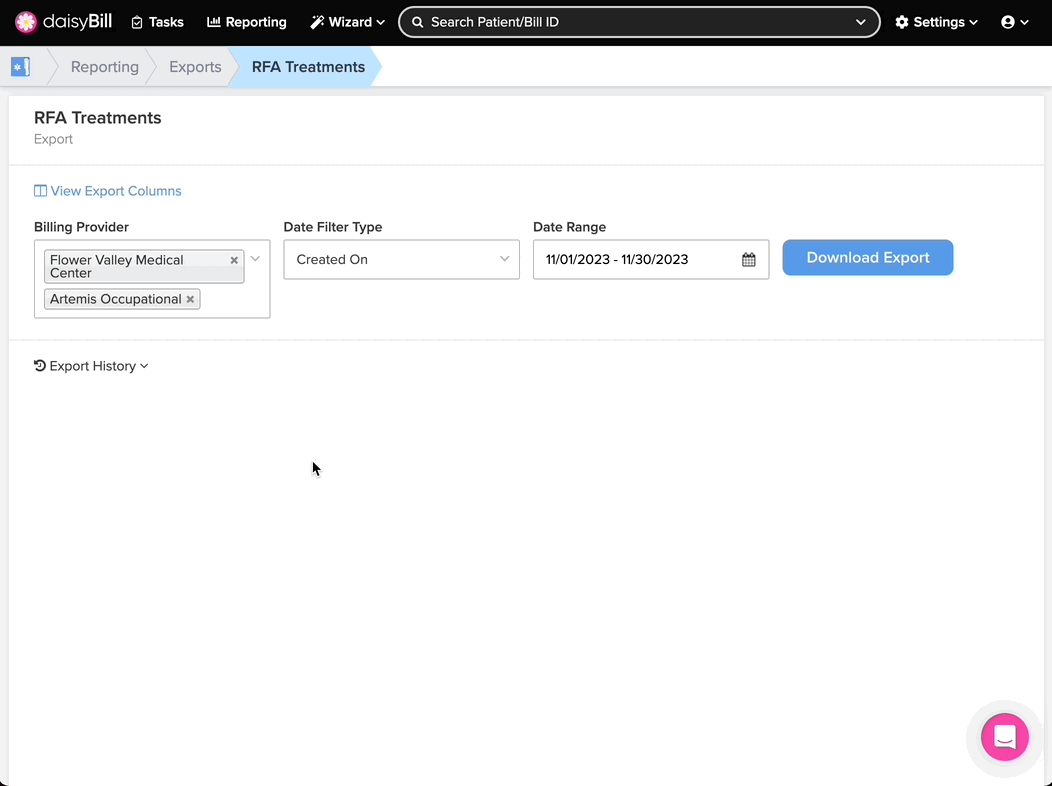Click the daisyBill flower logo
Screen dimensions: 1052x786
point(26,22)
